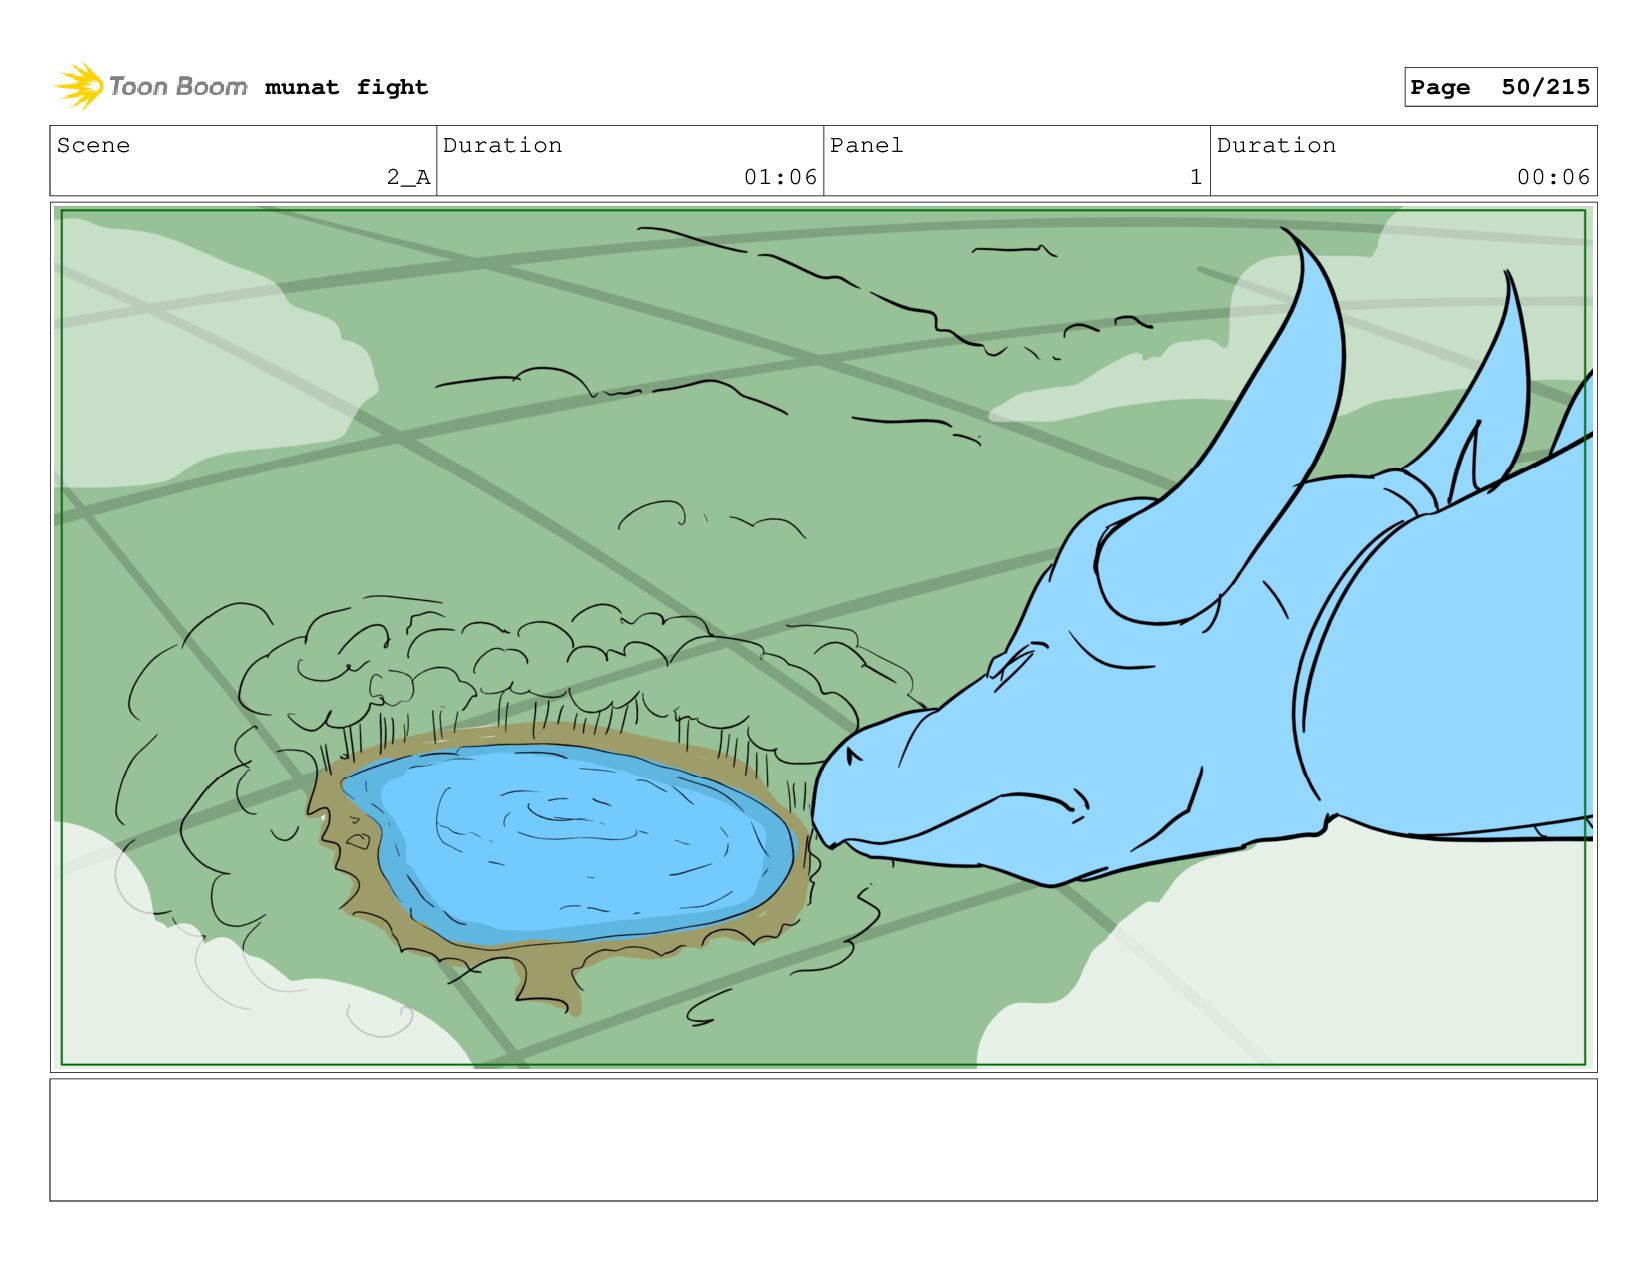Viewport: 1648px width, 1276px height.
Task: Click the scene duration value '01:06'
Action: [x=780, y=177]
